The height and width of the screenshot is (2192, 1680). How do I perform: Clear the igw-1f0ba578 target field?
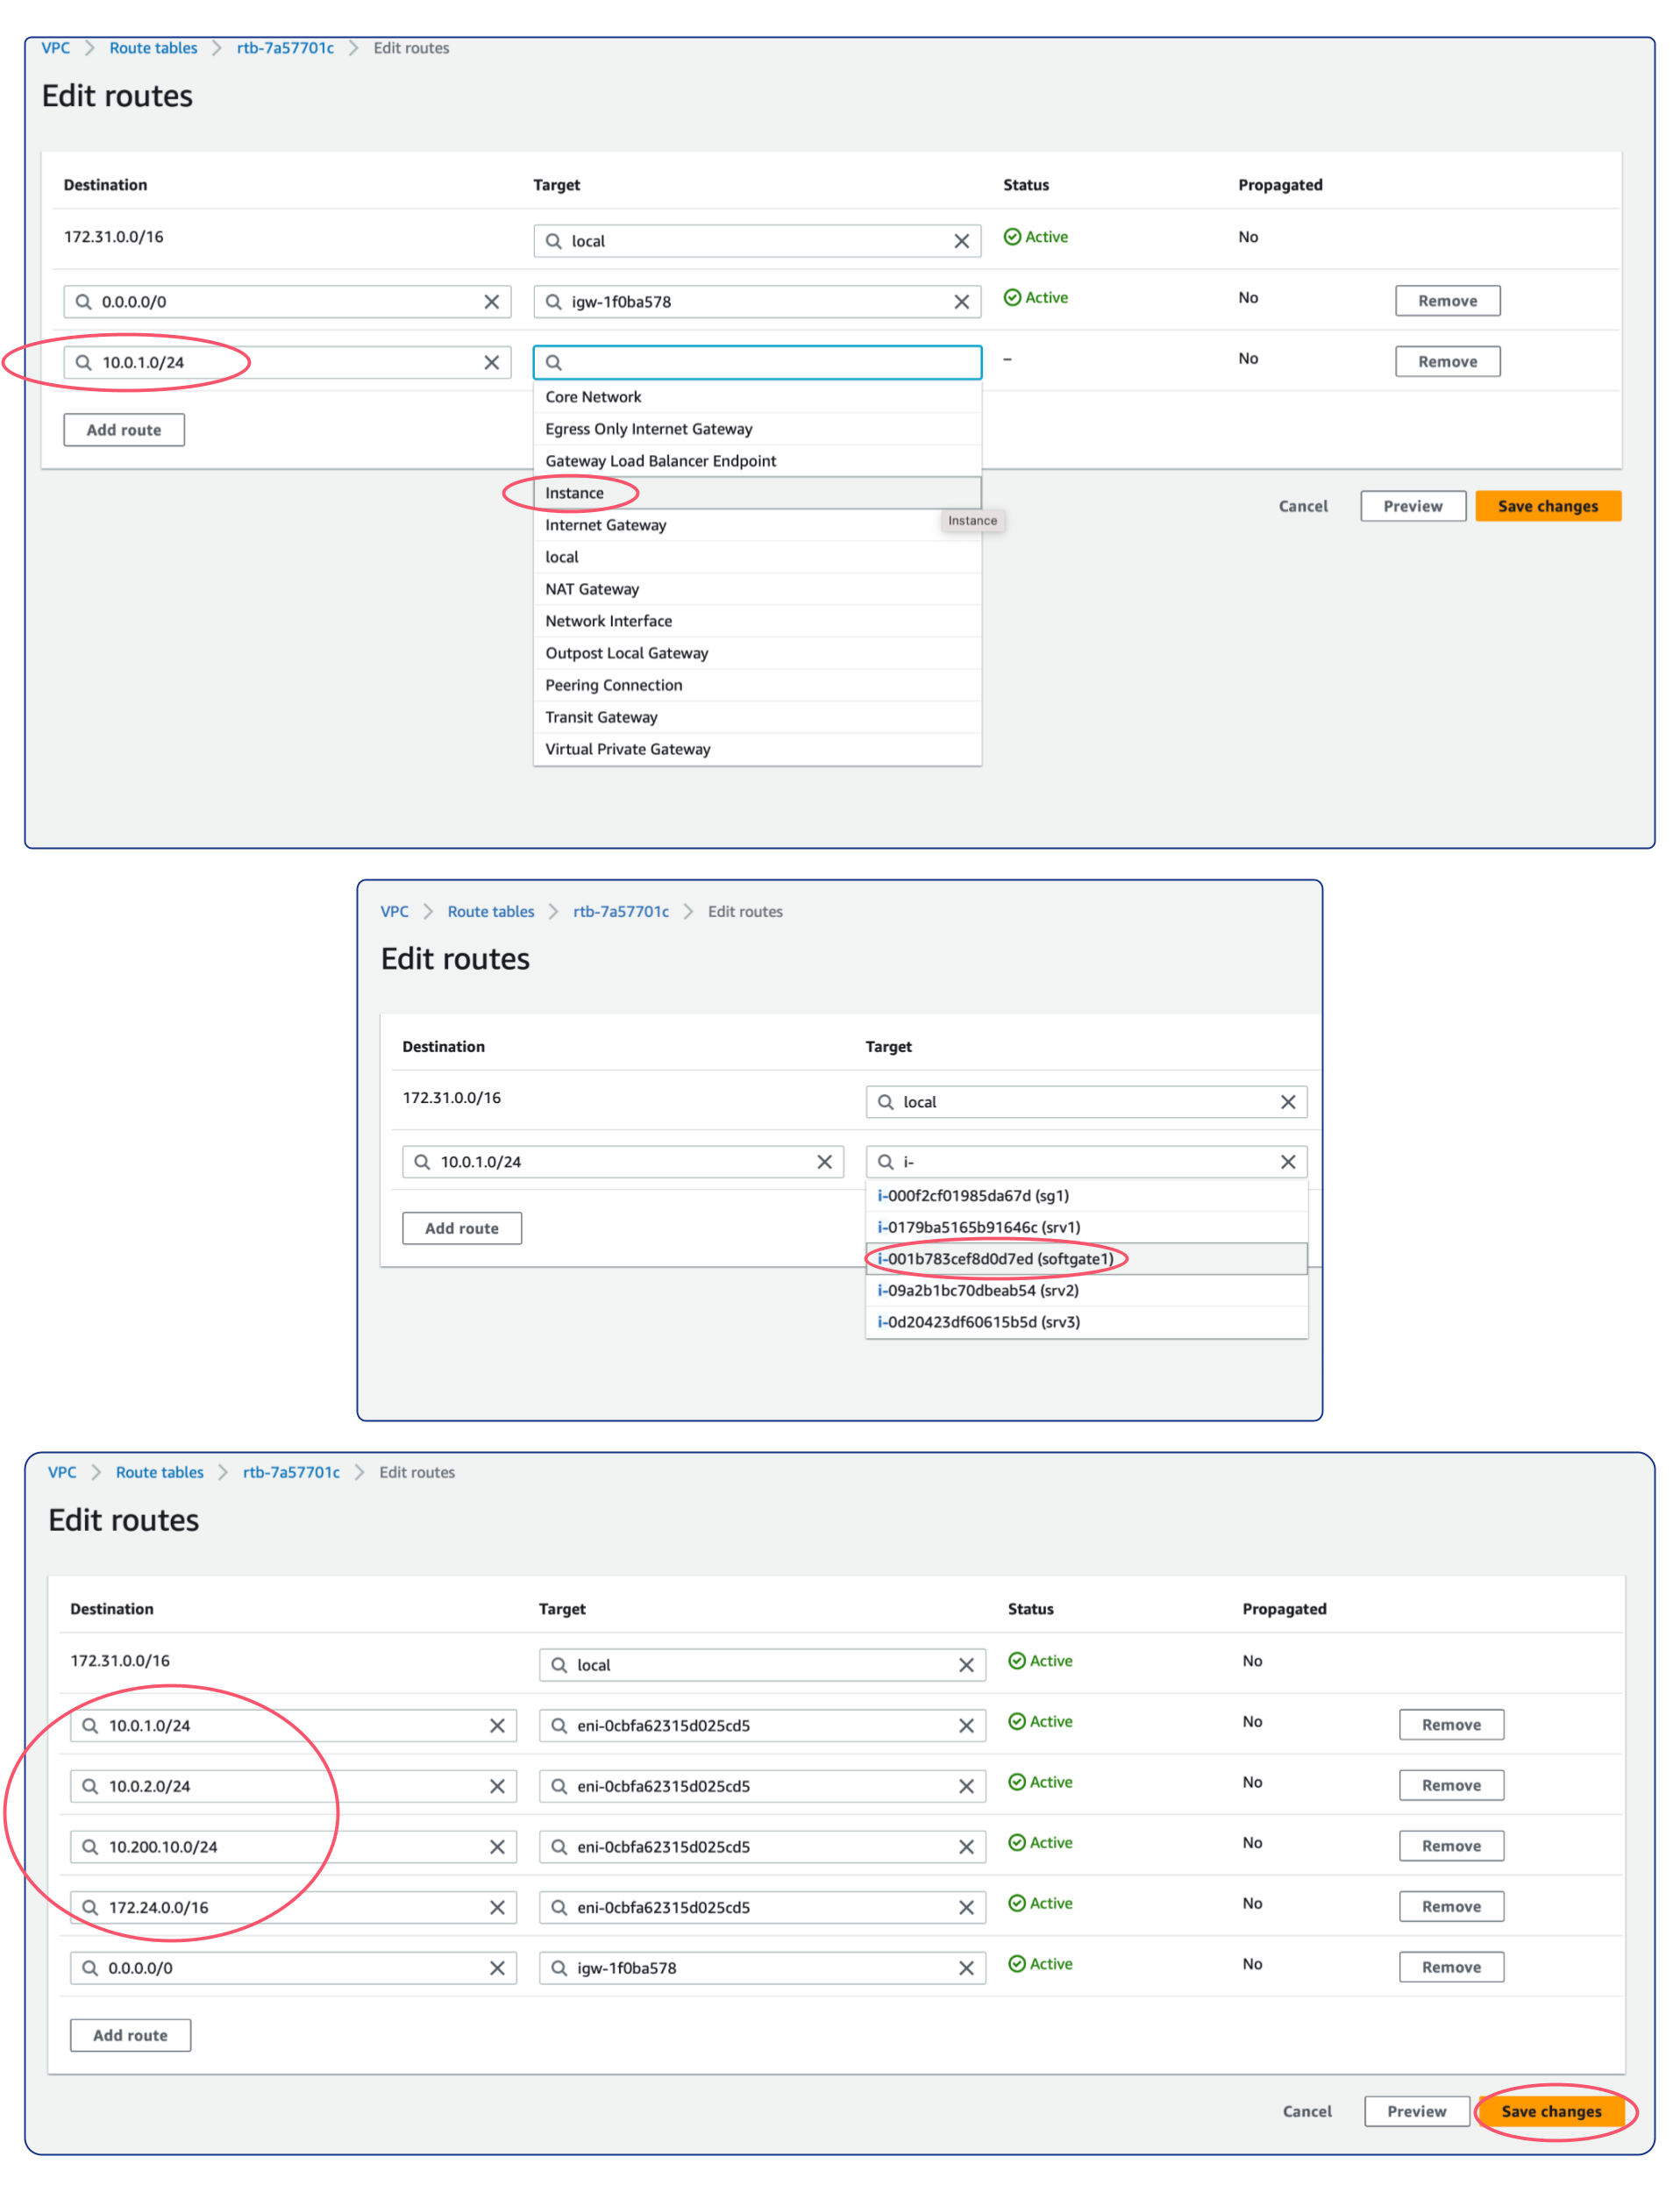(962, 301)
